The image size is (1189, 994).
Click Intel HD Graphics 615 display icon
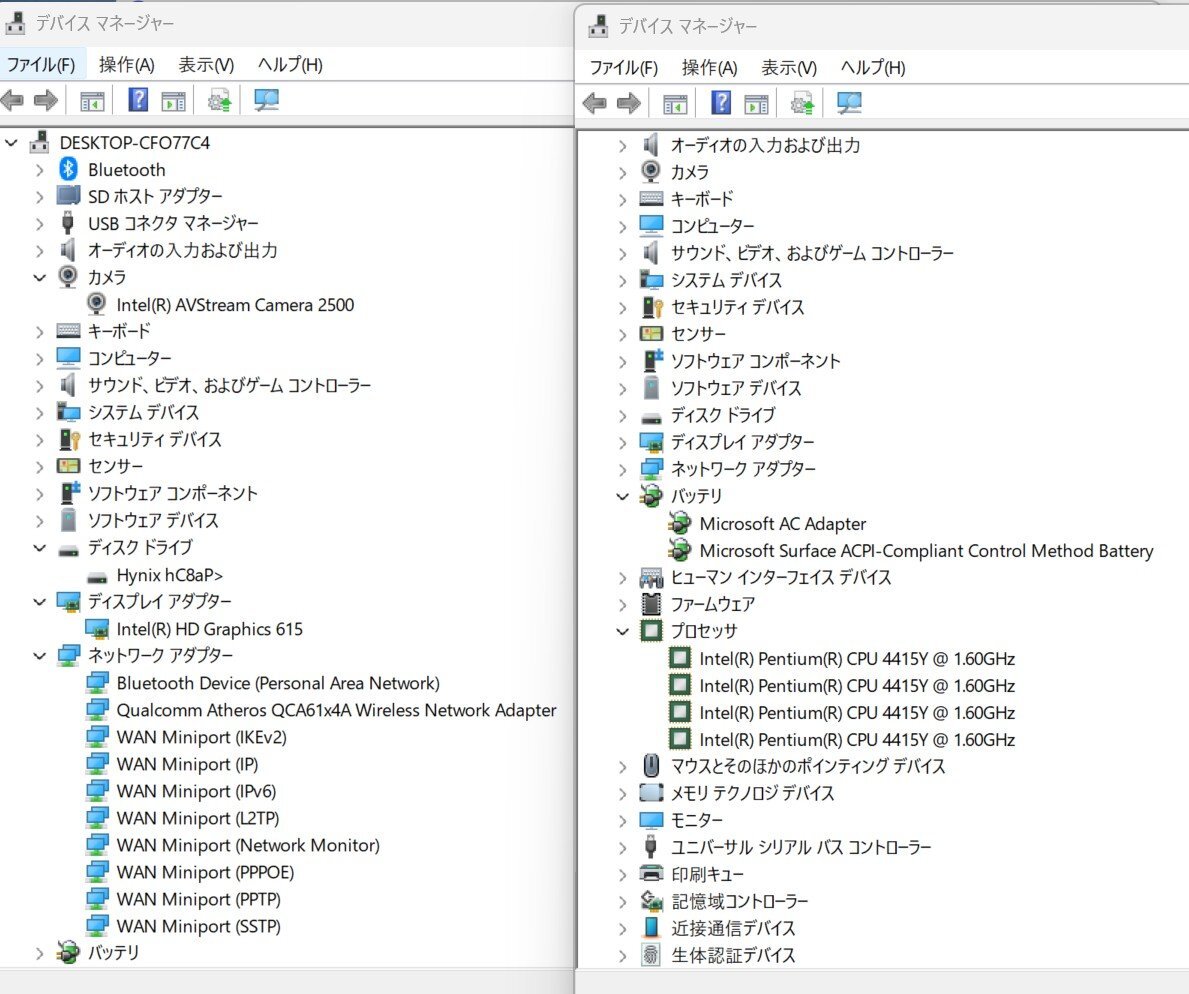[97, 629]
